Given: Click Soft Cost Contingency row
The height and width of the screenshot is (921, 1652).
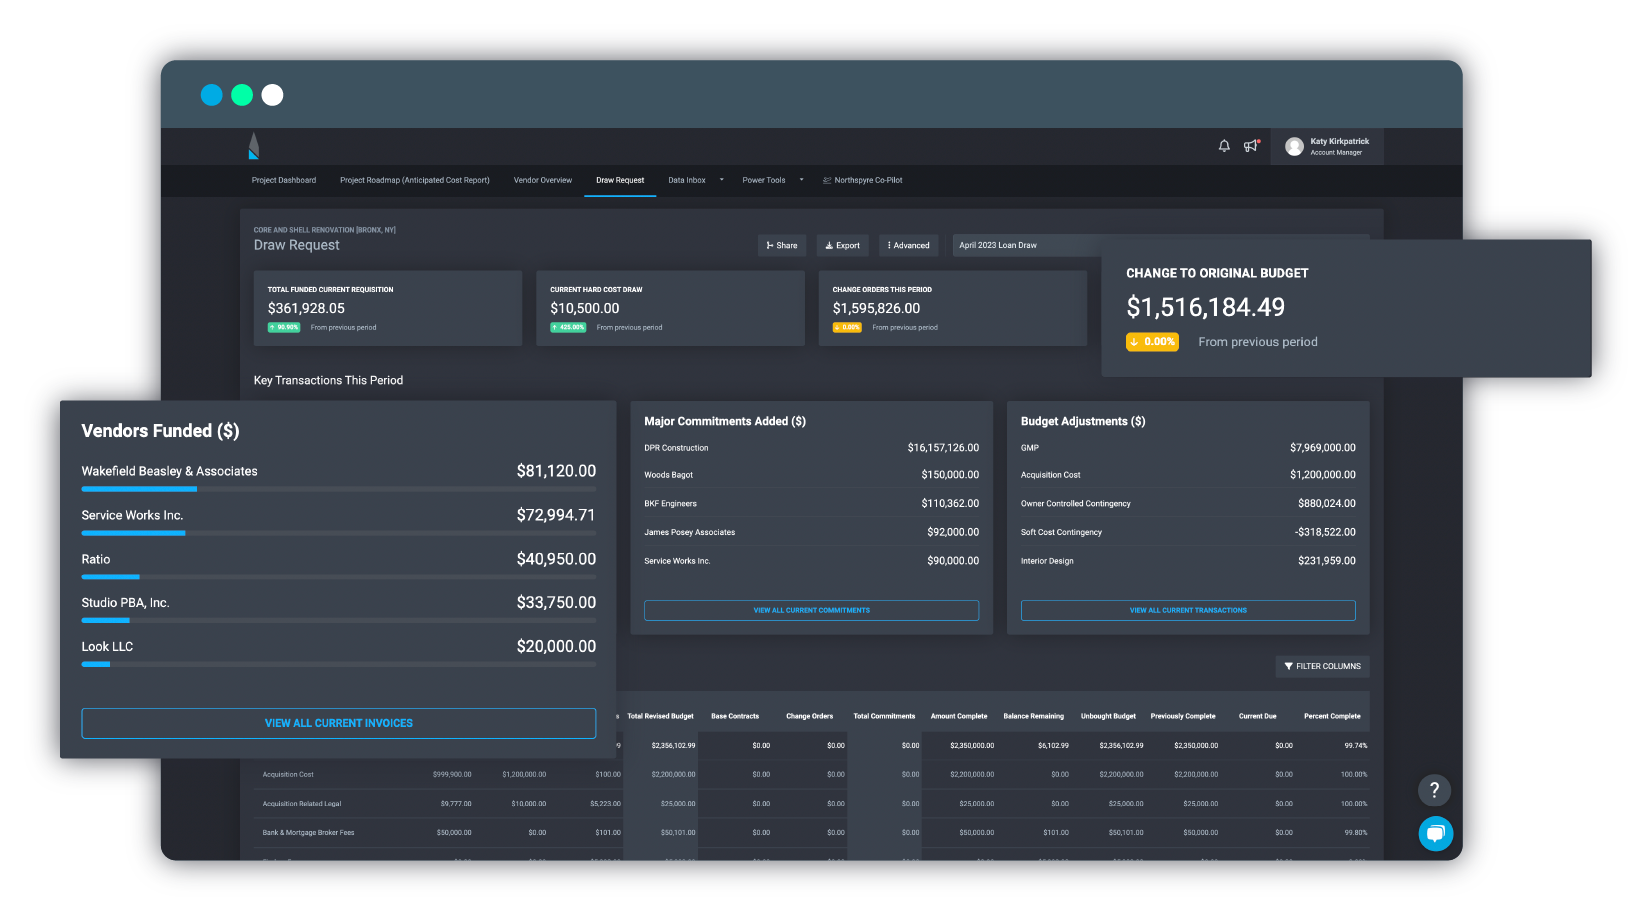Looking at the screenshot, I should [1188, 532].
